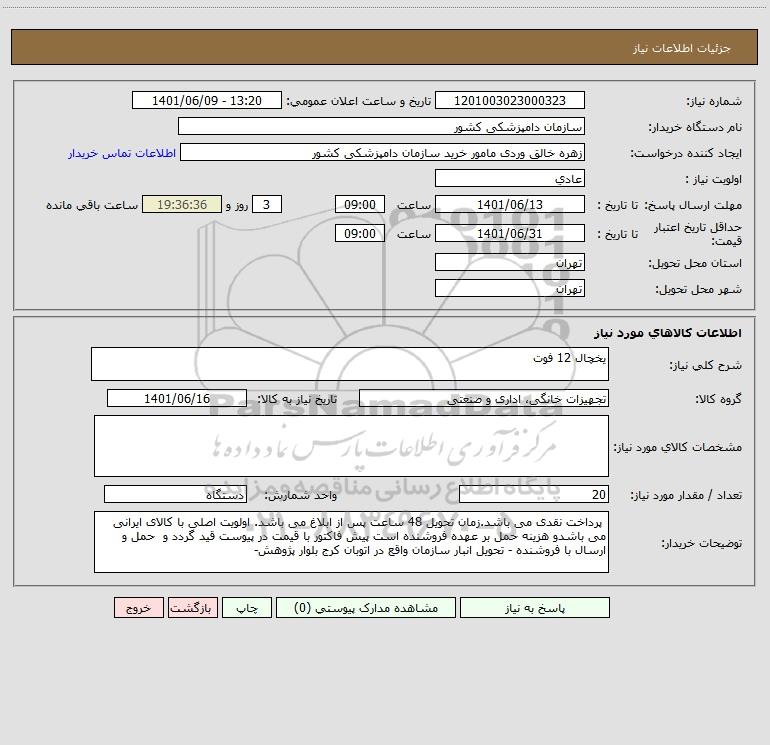770x745 pixels.
Task: Click the label حداقل تاریخ اعتبار قیمت
Action: click(698, 234)
